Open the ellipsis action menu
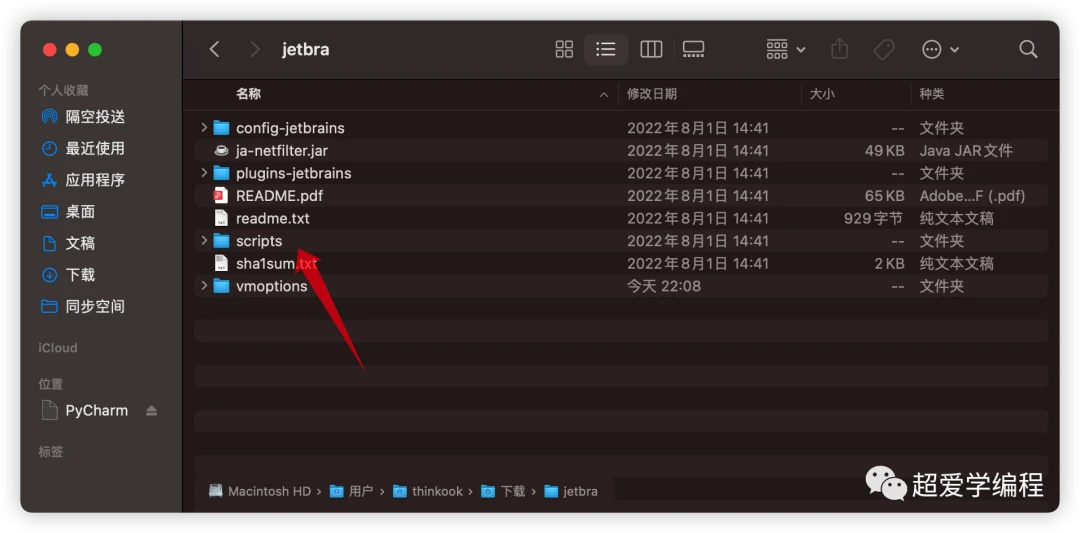Screen dimensions: 1080x533 click(x=940, y=50)
